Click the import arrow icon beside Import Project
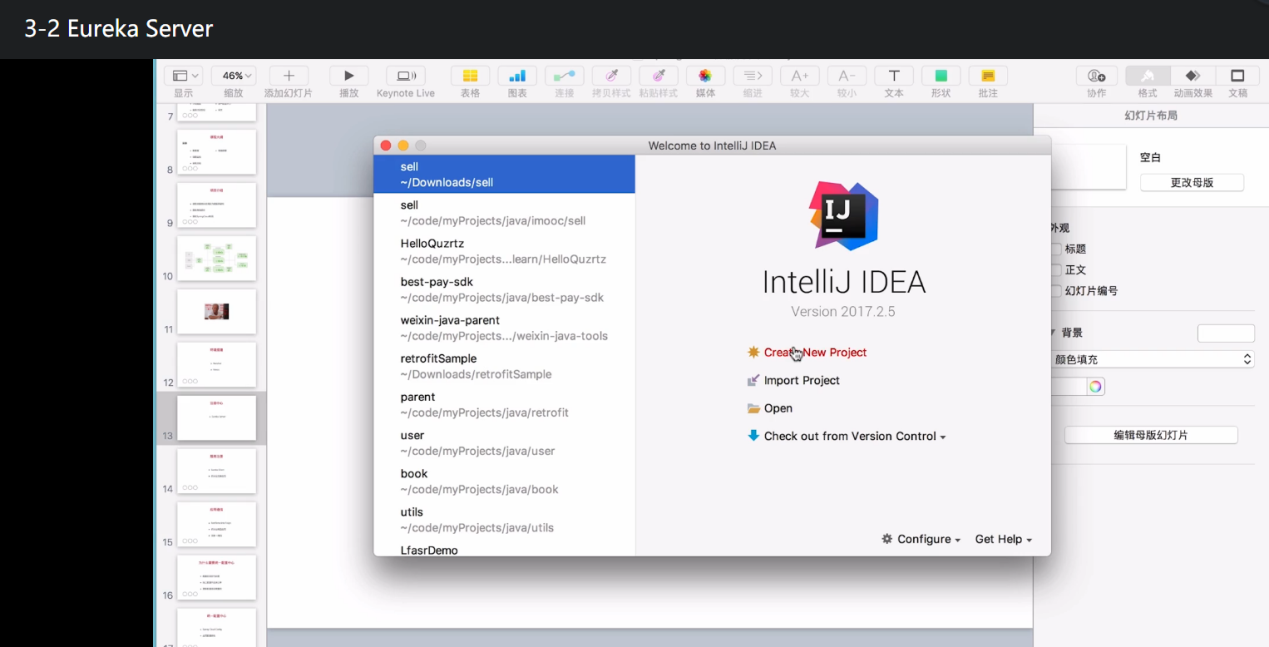1269x647 pixels. [x=754, y=380]
